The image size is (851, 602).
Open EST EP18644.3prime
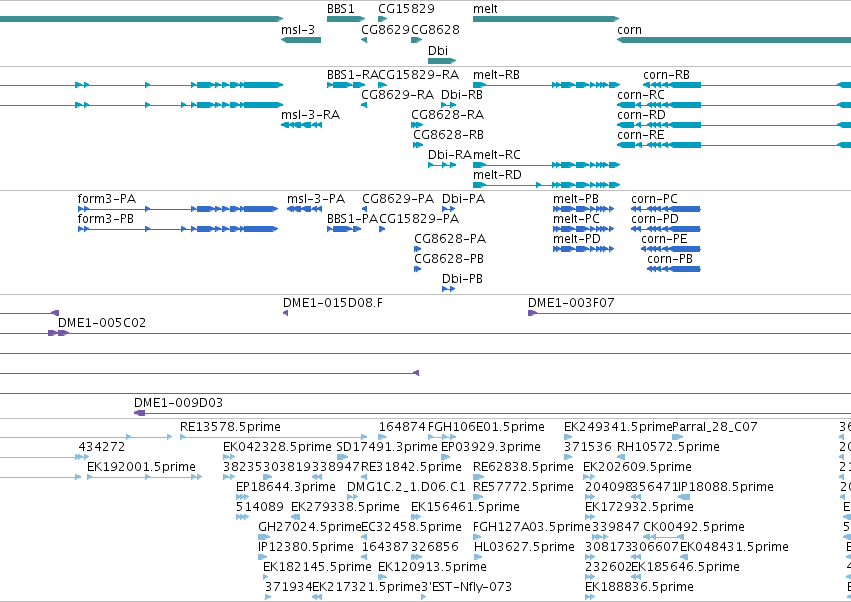pos(285,487)
